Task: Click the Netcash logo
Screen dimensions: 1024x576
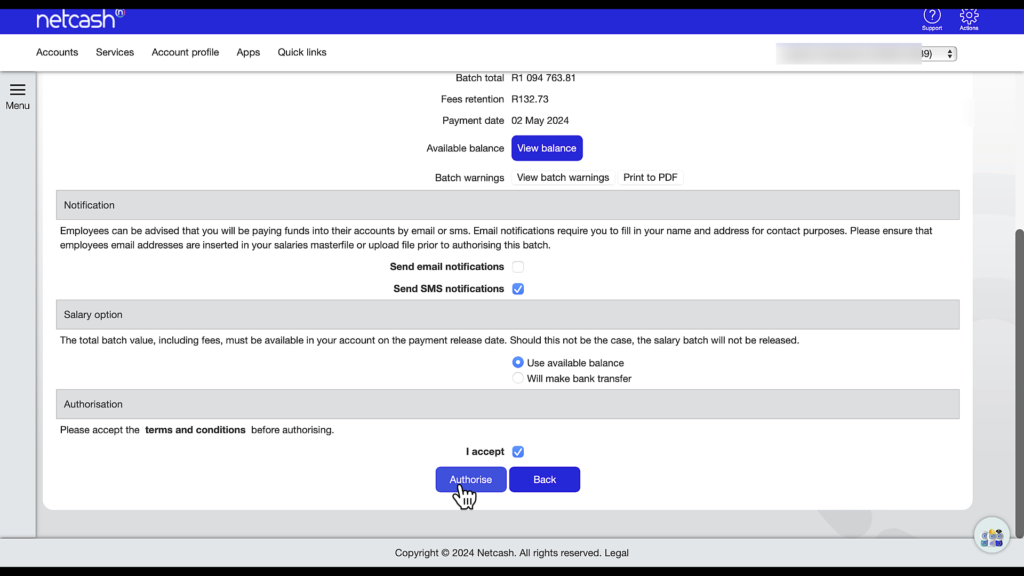Action: pyautogui.click(x=80, y=19)
